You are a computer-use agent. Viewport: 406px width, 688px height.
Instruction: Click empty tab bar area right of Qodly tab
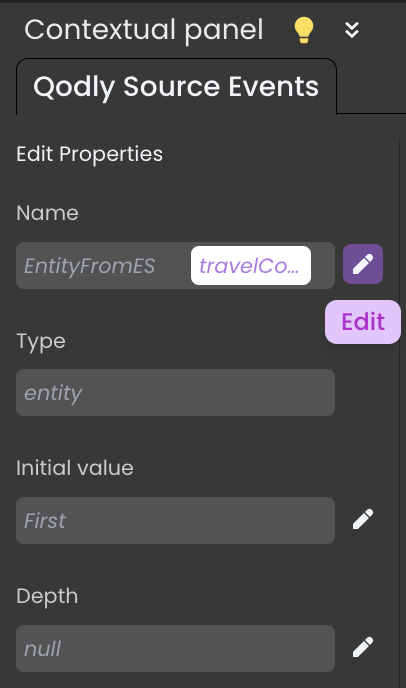point(371,86)
